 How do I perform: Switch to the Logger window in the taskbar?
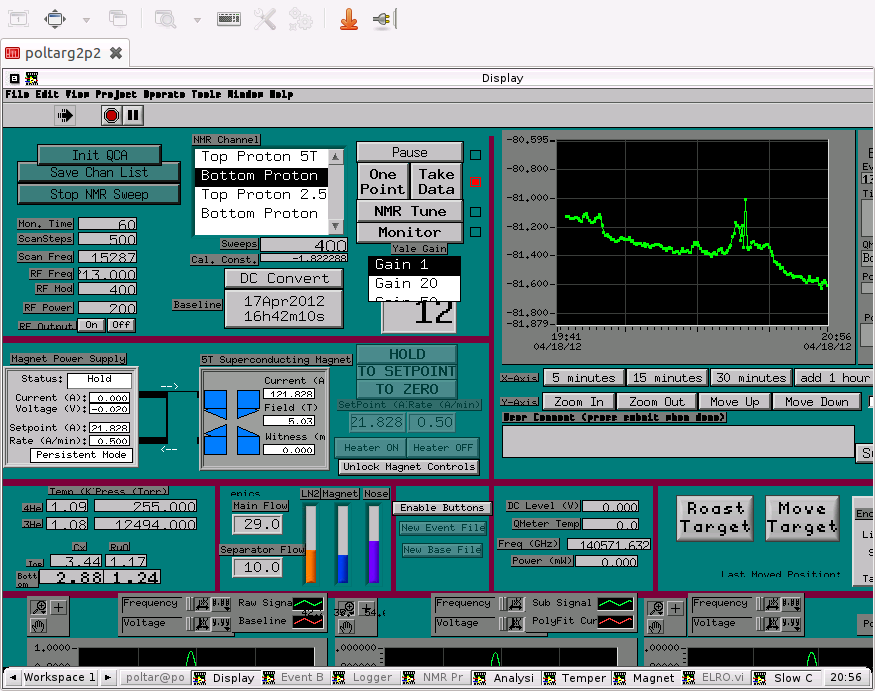coord(366,678)
